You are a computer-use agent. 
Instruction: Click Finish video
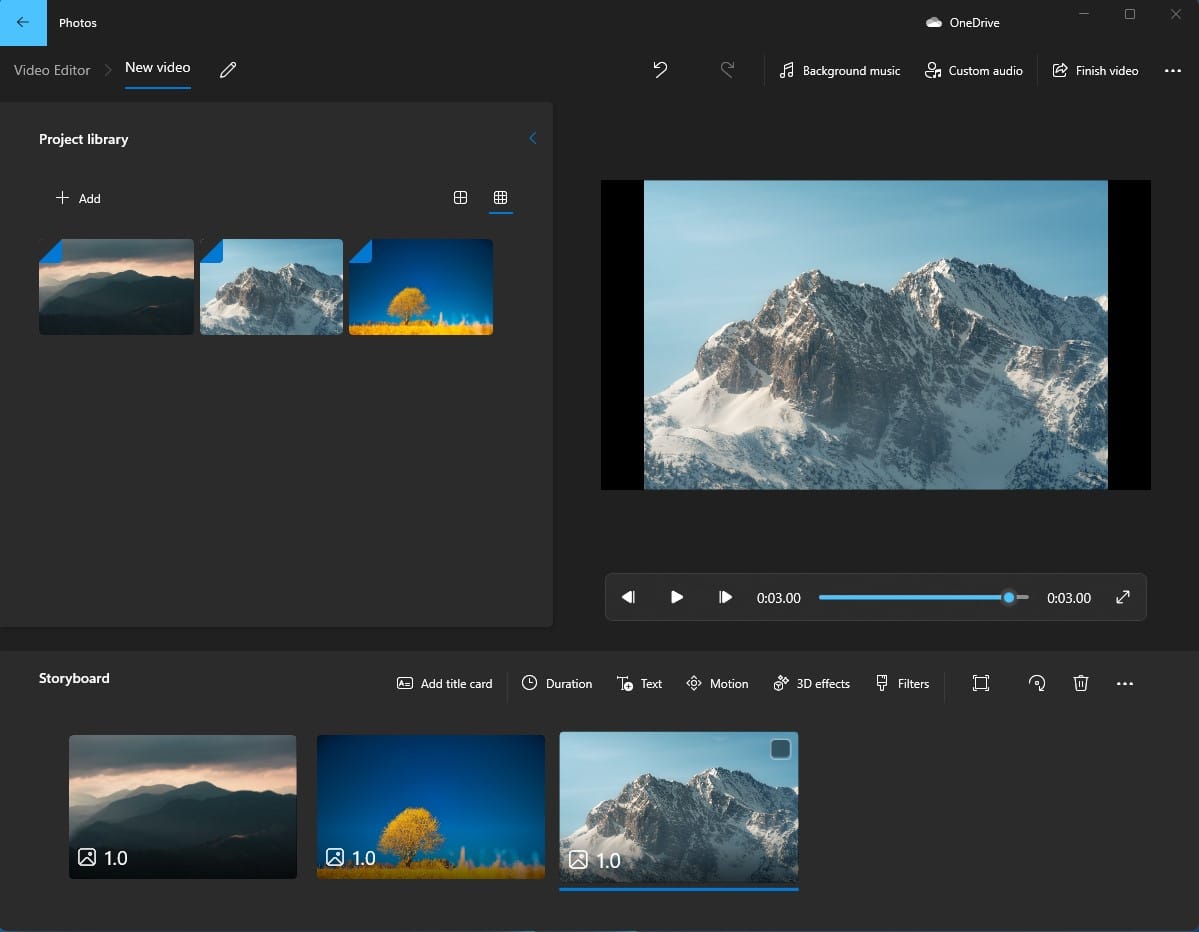[x=1095, y=71]
